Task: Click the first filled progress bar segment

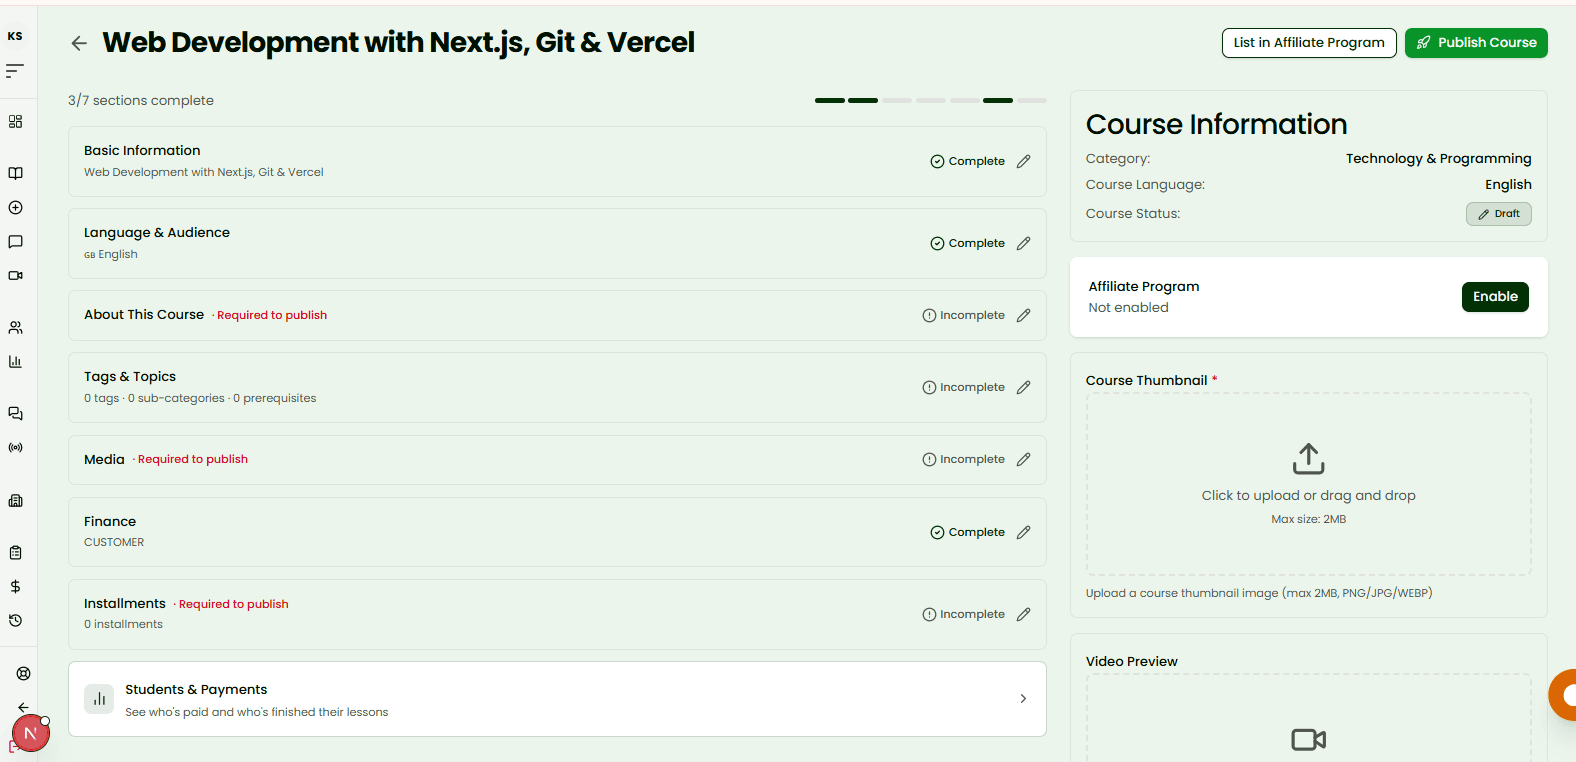Action: tap(830, 101)
